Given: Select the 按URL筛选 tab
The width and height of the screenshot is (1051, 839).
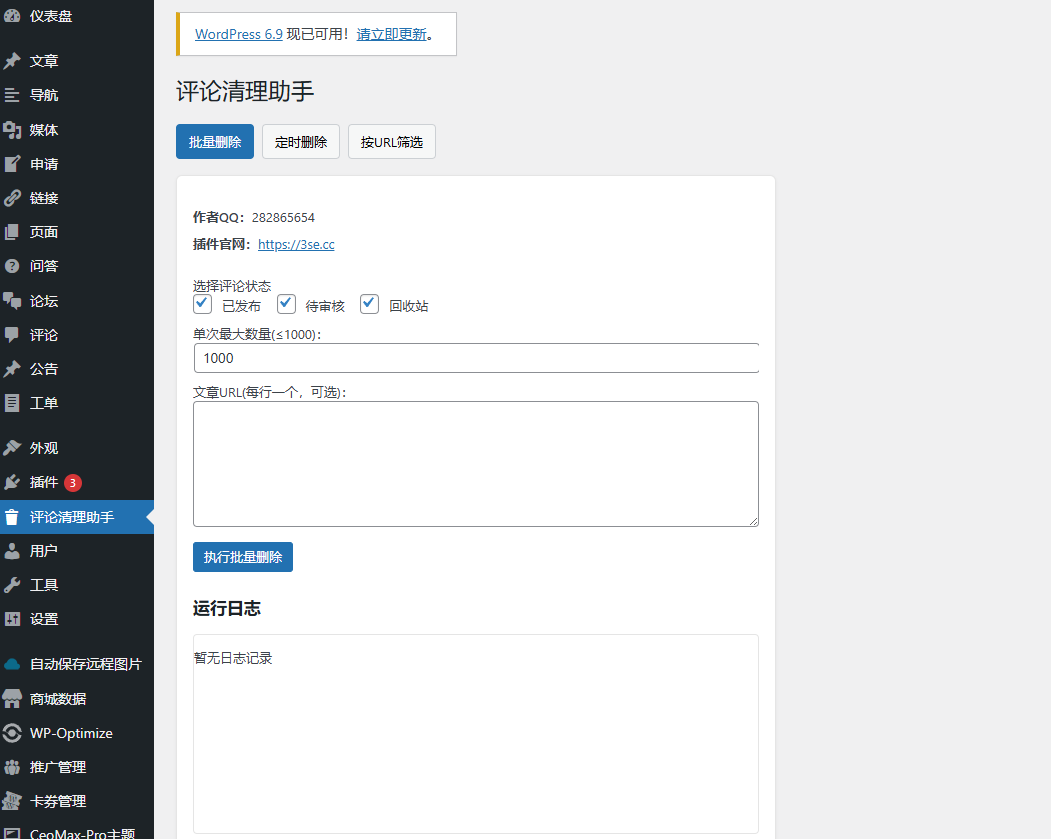Looking at the screenshot, I should coord(391,142).
